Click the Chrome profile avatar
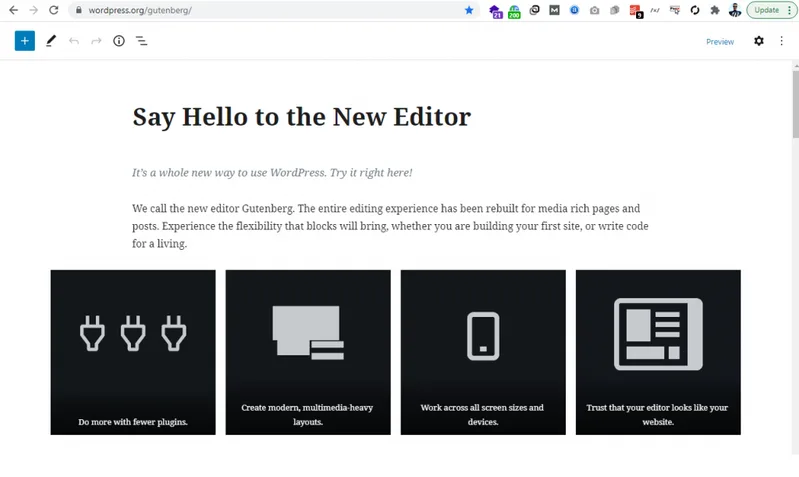 (x=735, y=10)
